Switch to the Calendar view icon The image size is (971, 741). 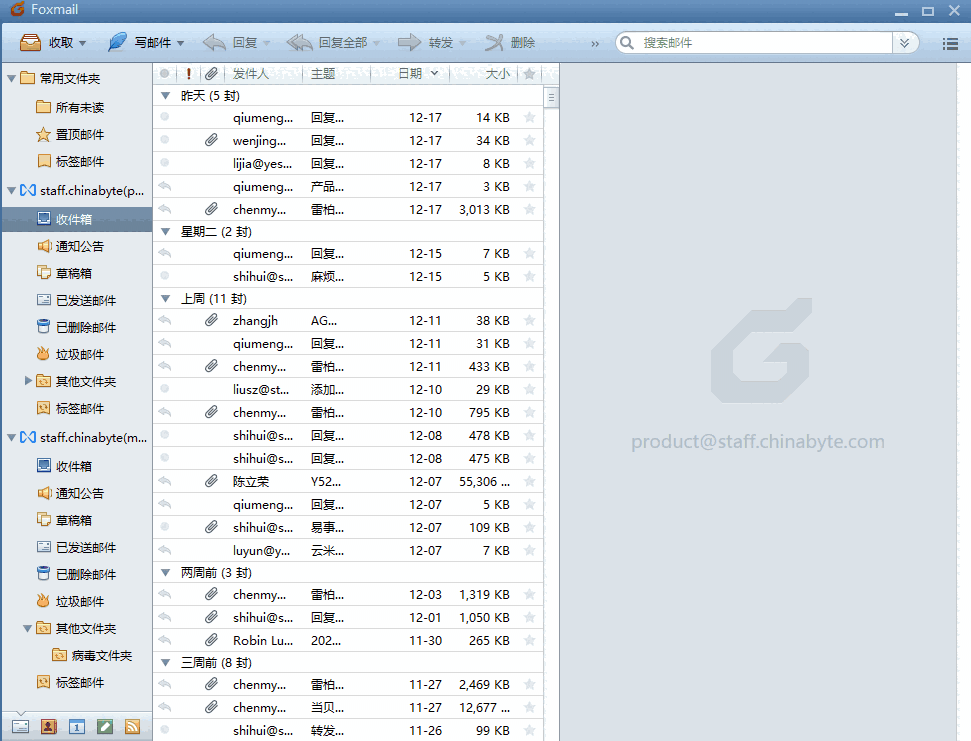[x=76, y=727]
